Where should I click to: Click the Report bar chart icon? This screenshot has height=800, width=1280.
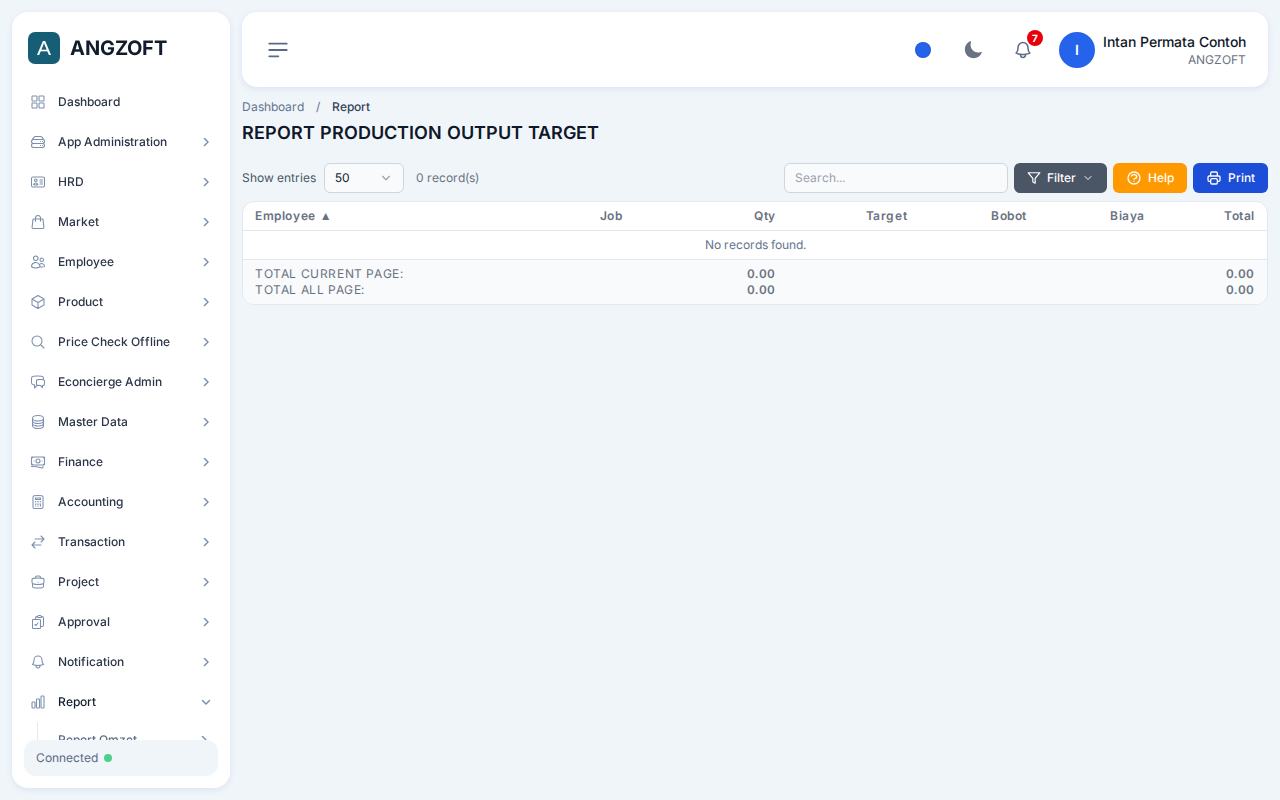(x=38, y=702)
